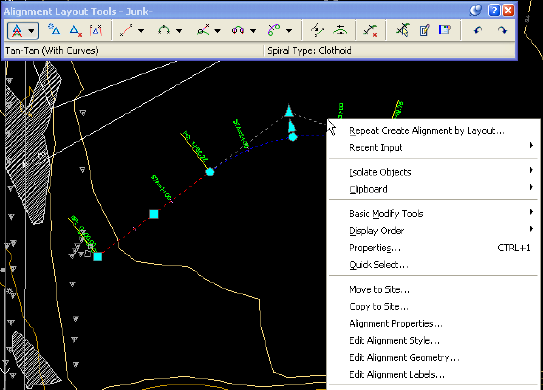Click the Tan-Tan (With Curves) status text

(52, 51)
